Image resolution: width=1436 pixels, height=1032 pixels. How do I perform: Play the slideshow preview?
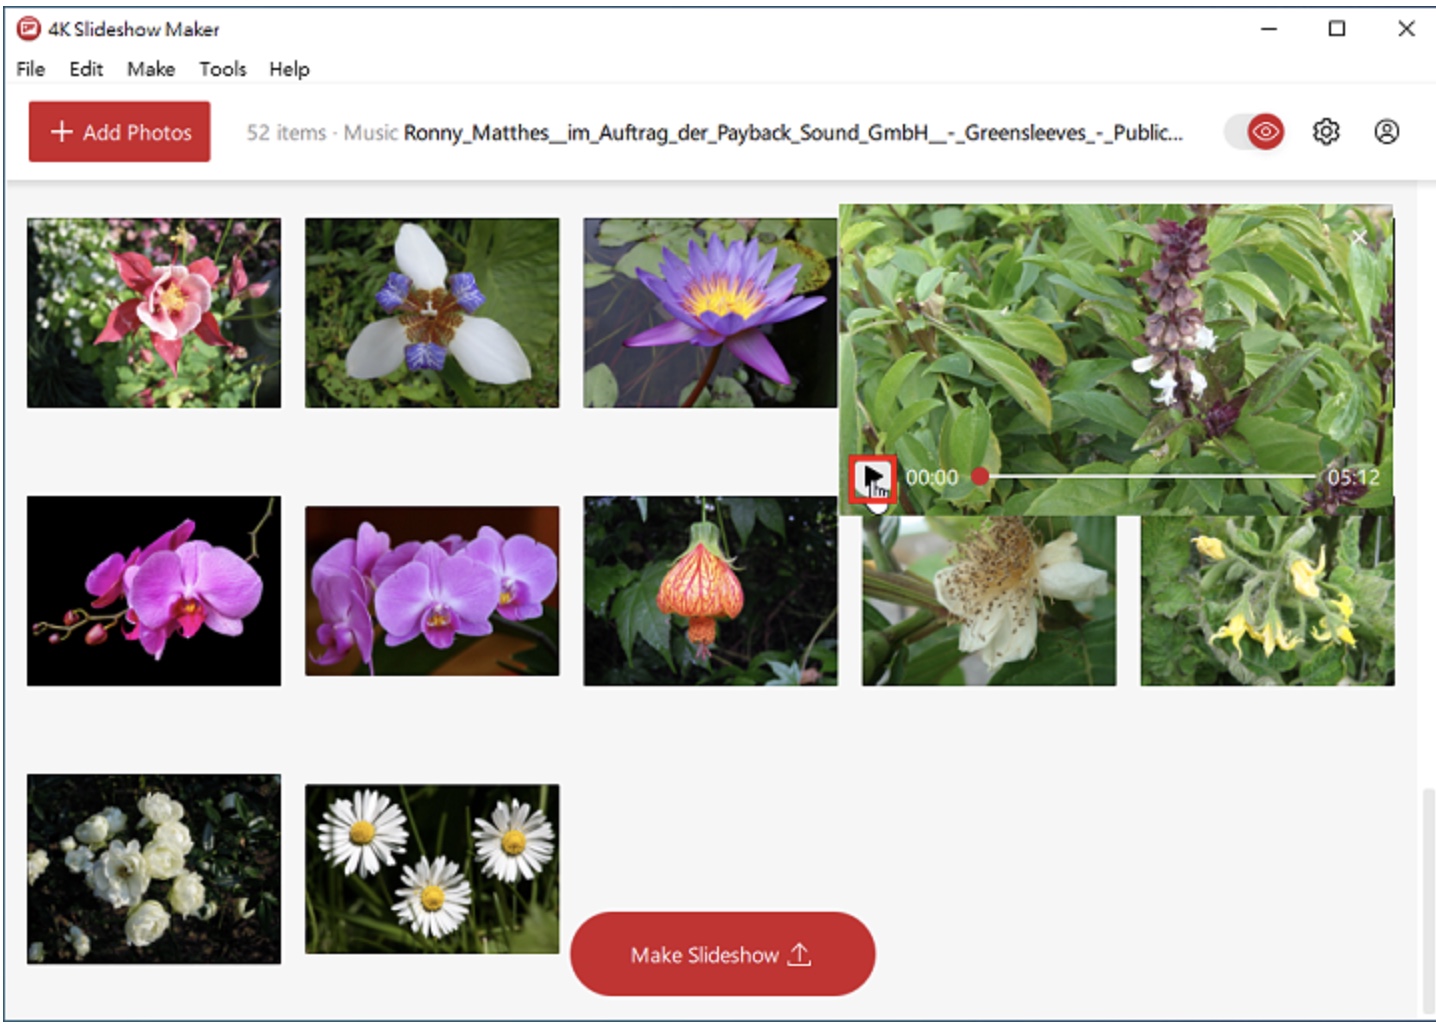point(873,478)
